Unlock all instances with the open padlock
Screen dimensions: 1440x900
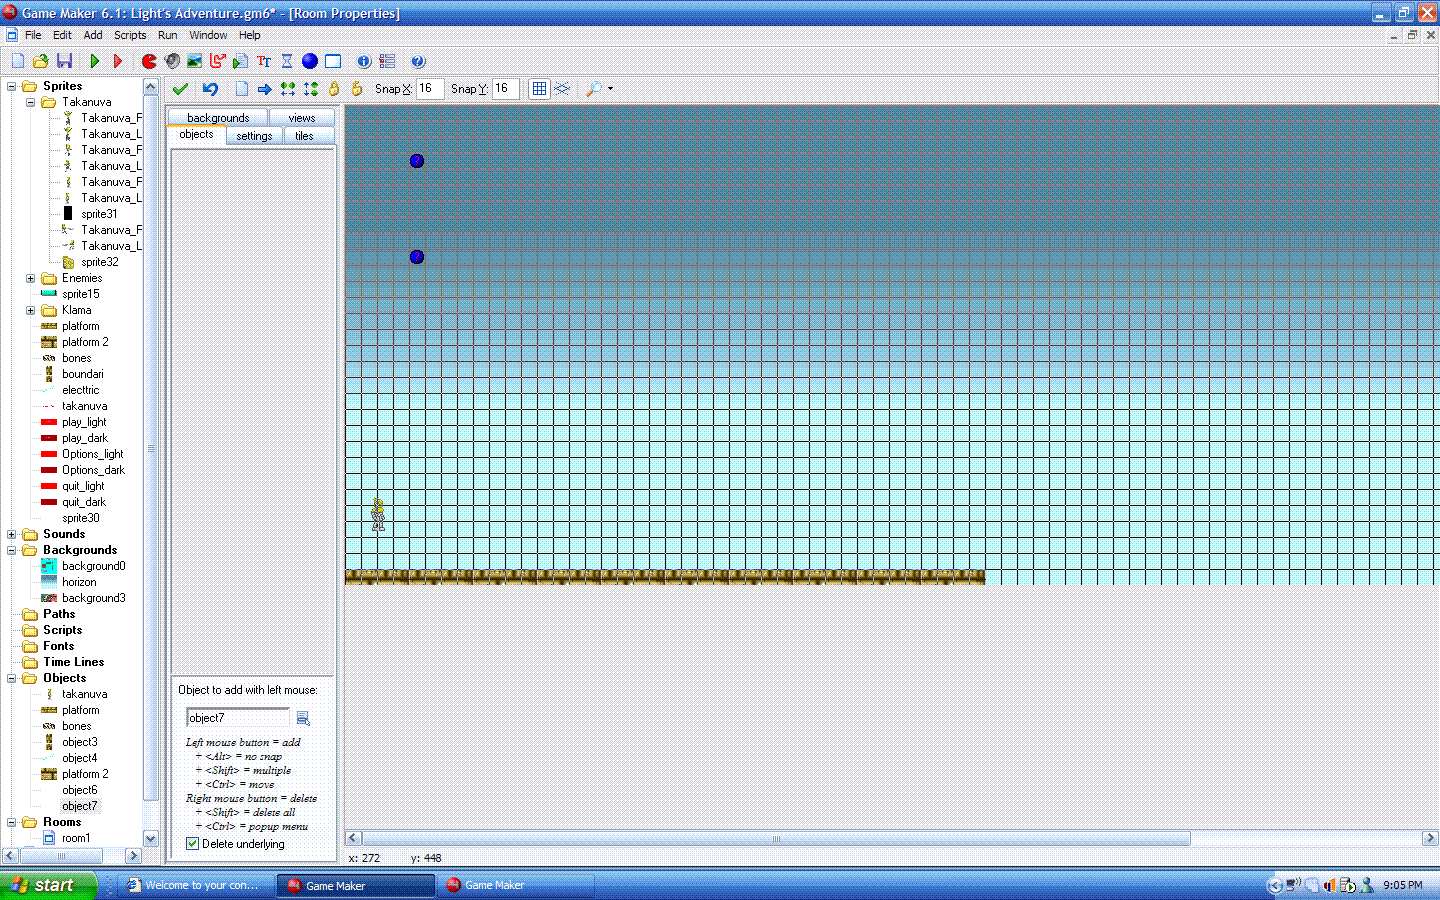(357, 89)
